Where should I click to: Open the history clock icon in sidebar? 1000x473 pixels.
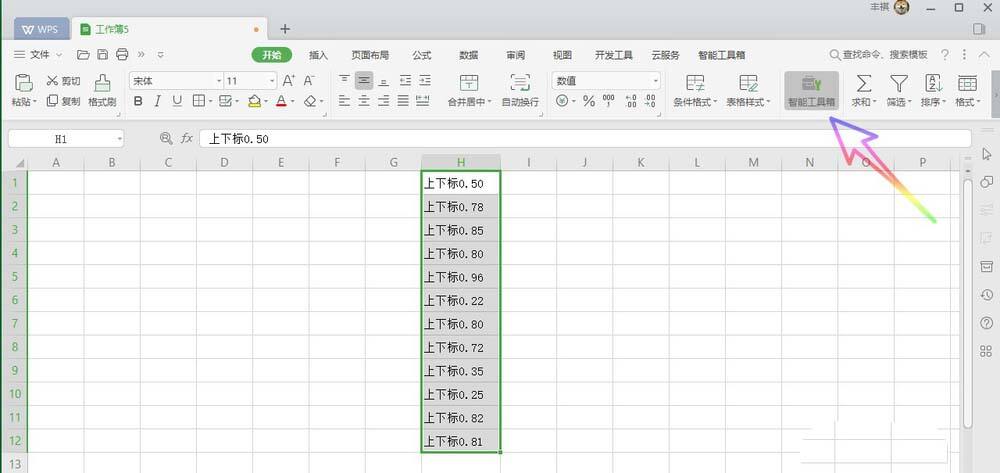986,295
